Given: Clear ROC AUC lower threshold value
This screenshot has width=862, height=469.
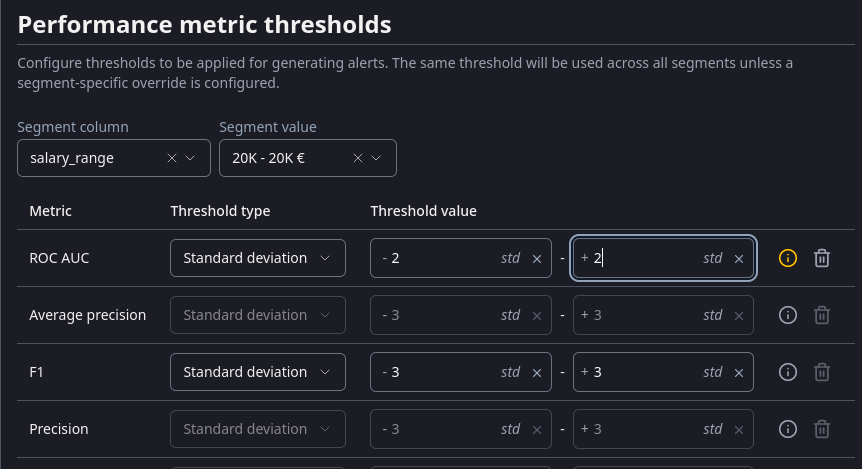Looking at the screenshot, I should tap(537, 258).
